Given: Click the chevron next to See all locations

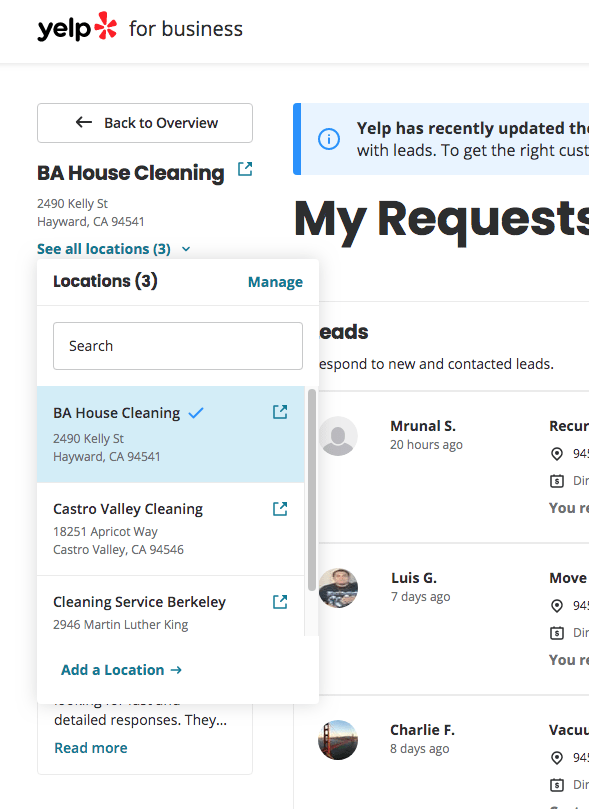Looking at the screenshot, I should [186, 249].
